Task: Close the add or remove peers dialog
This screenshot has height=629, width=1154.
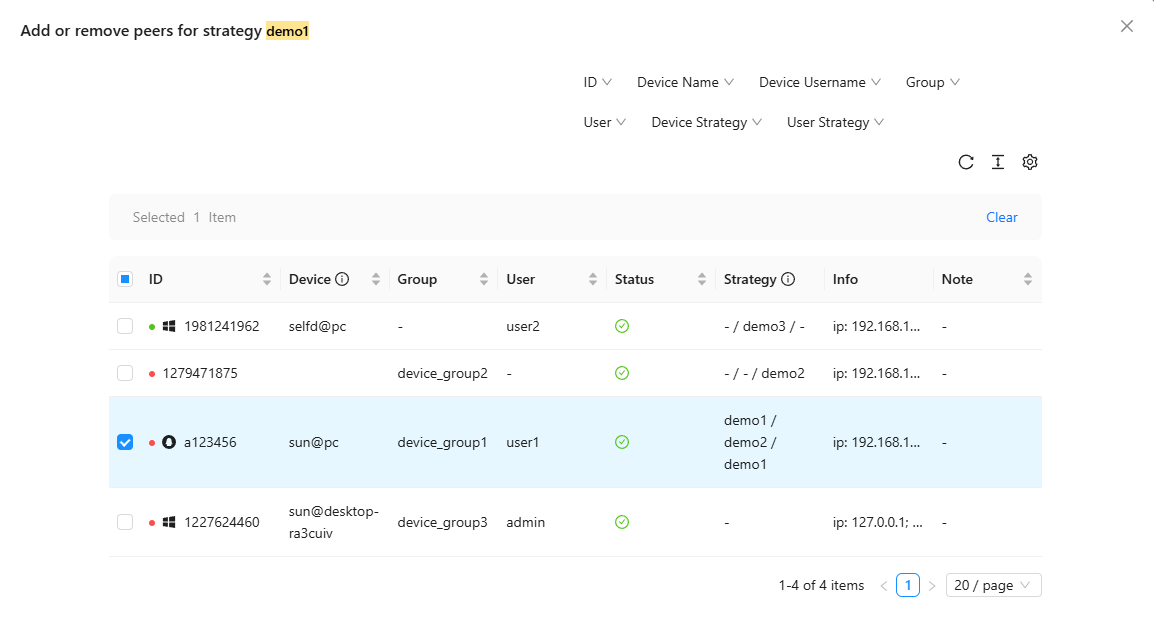Action: 1127,26
